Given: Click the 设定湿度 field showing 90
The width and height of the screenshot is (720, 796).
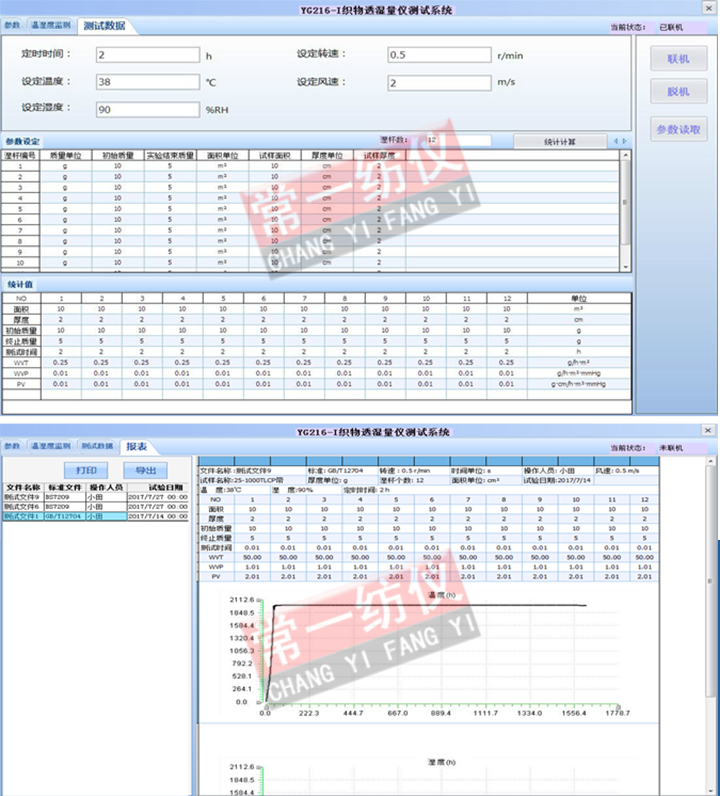Looking at the screenshot, I should (147, 109).
